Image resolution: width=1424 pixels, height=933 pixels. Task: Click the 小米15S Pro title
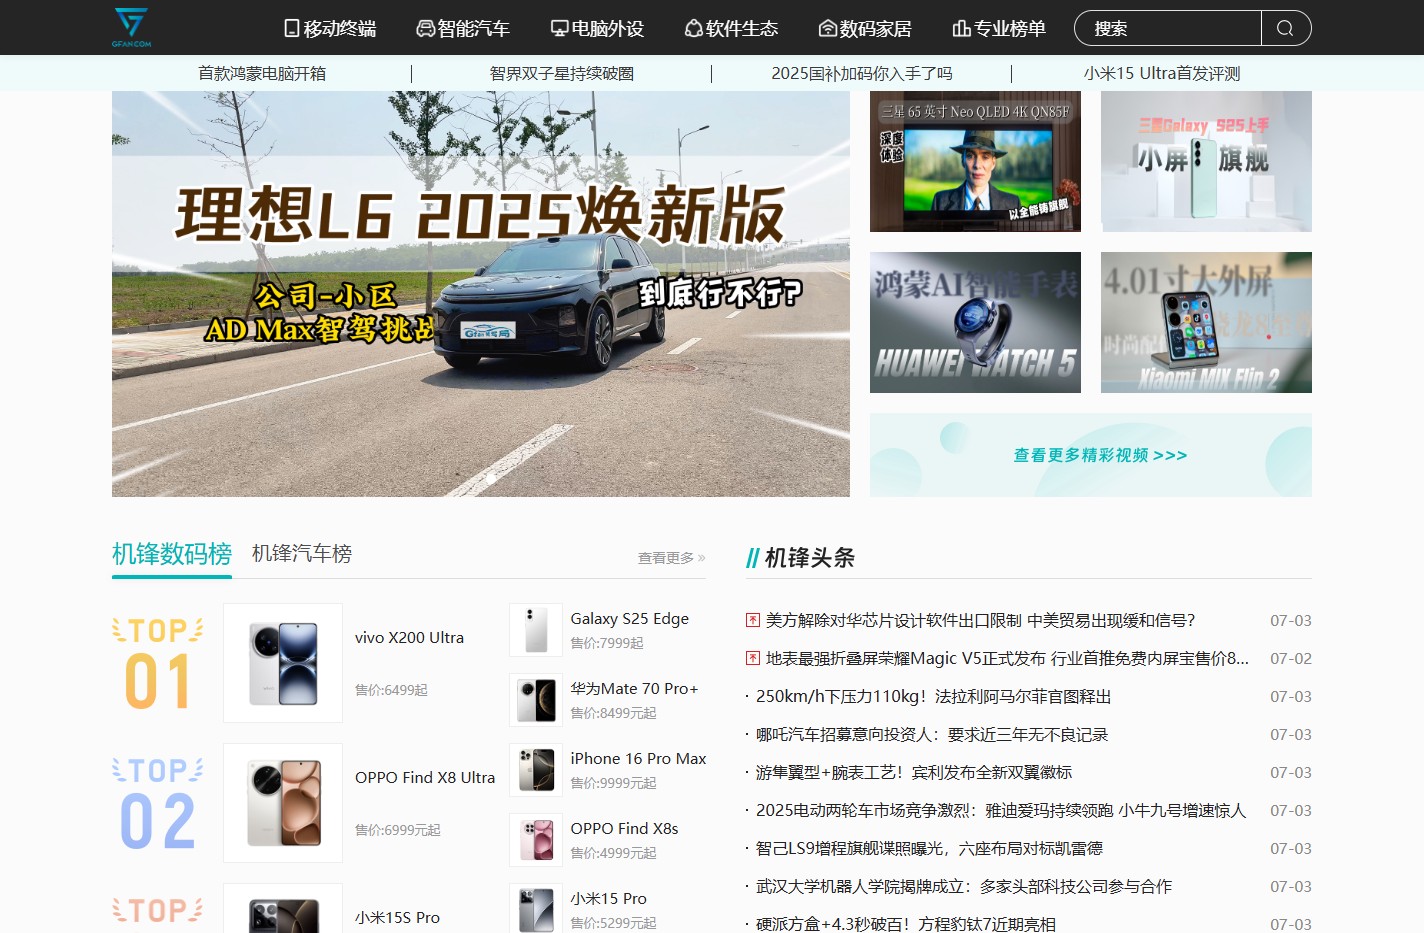[x=397, y=917]
